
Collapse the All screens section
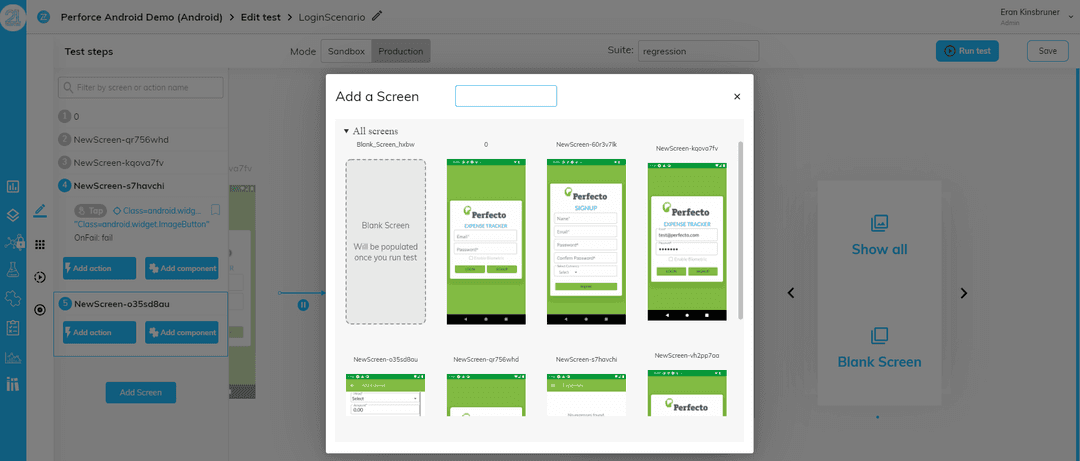[x=346, y=131]
